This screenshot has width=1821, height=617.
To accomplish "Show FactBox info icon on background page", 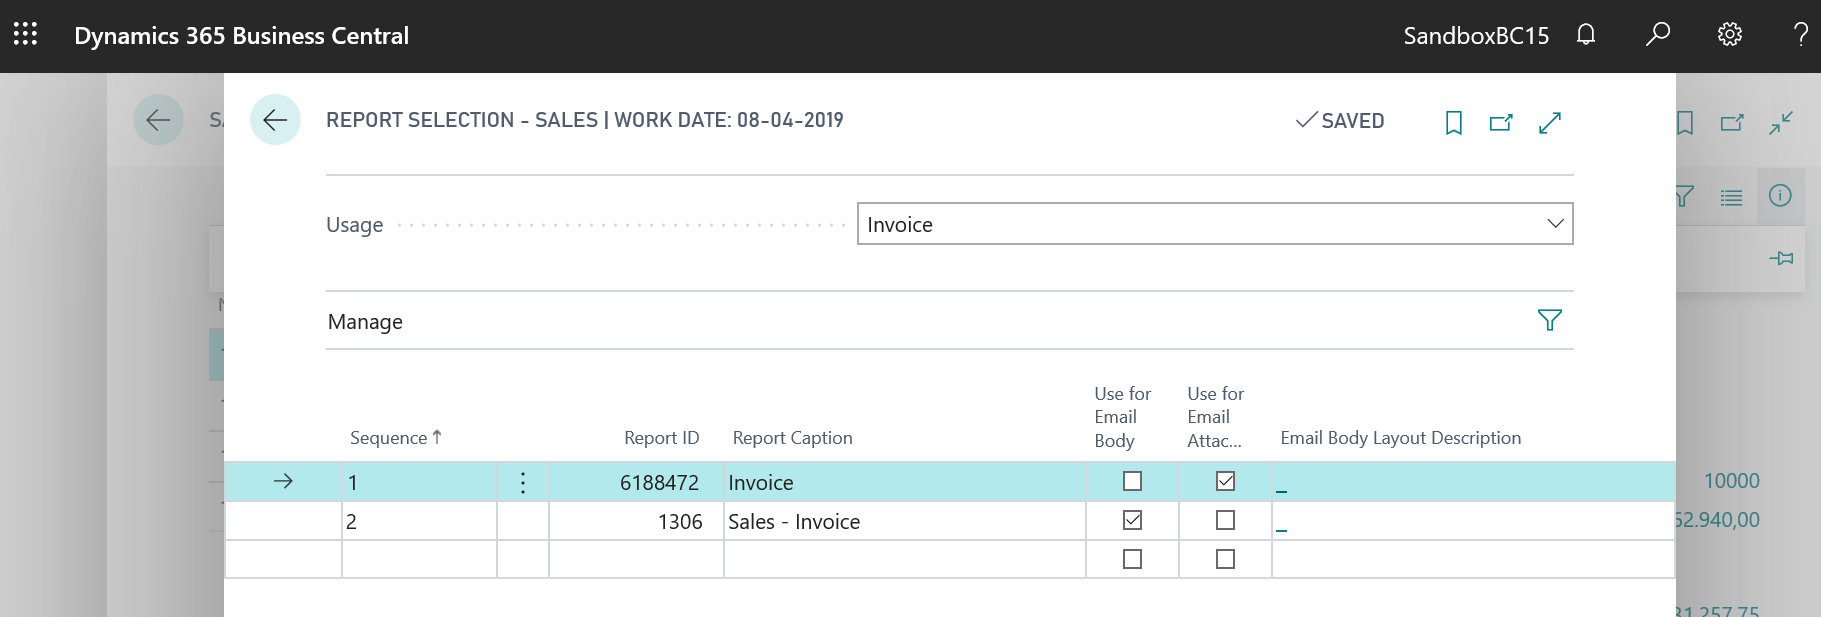I will 1780,195.
